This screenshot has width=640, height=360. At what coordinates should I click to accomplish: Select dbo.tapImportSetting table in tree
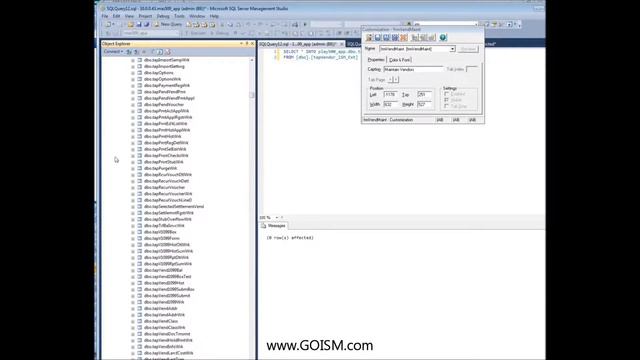[164, 66]
